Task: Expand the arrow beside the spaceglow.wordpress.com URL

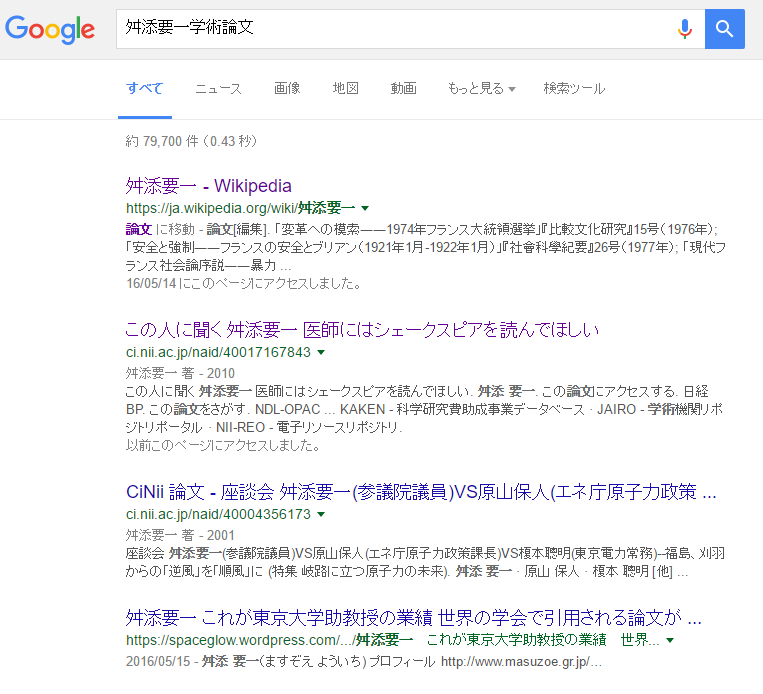Action: click(669, 640)
